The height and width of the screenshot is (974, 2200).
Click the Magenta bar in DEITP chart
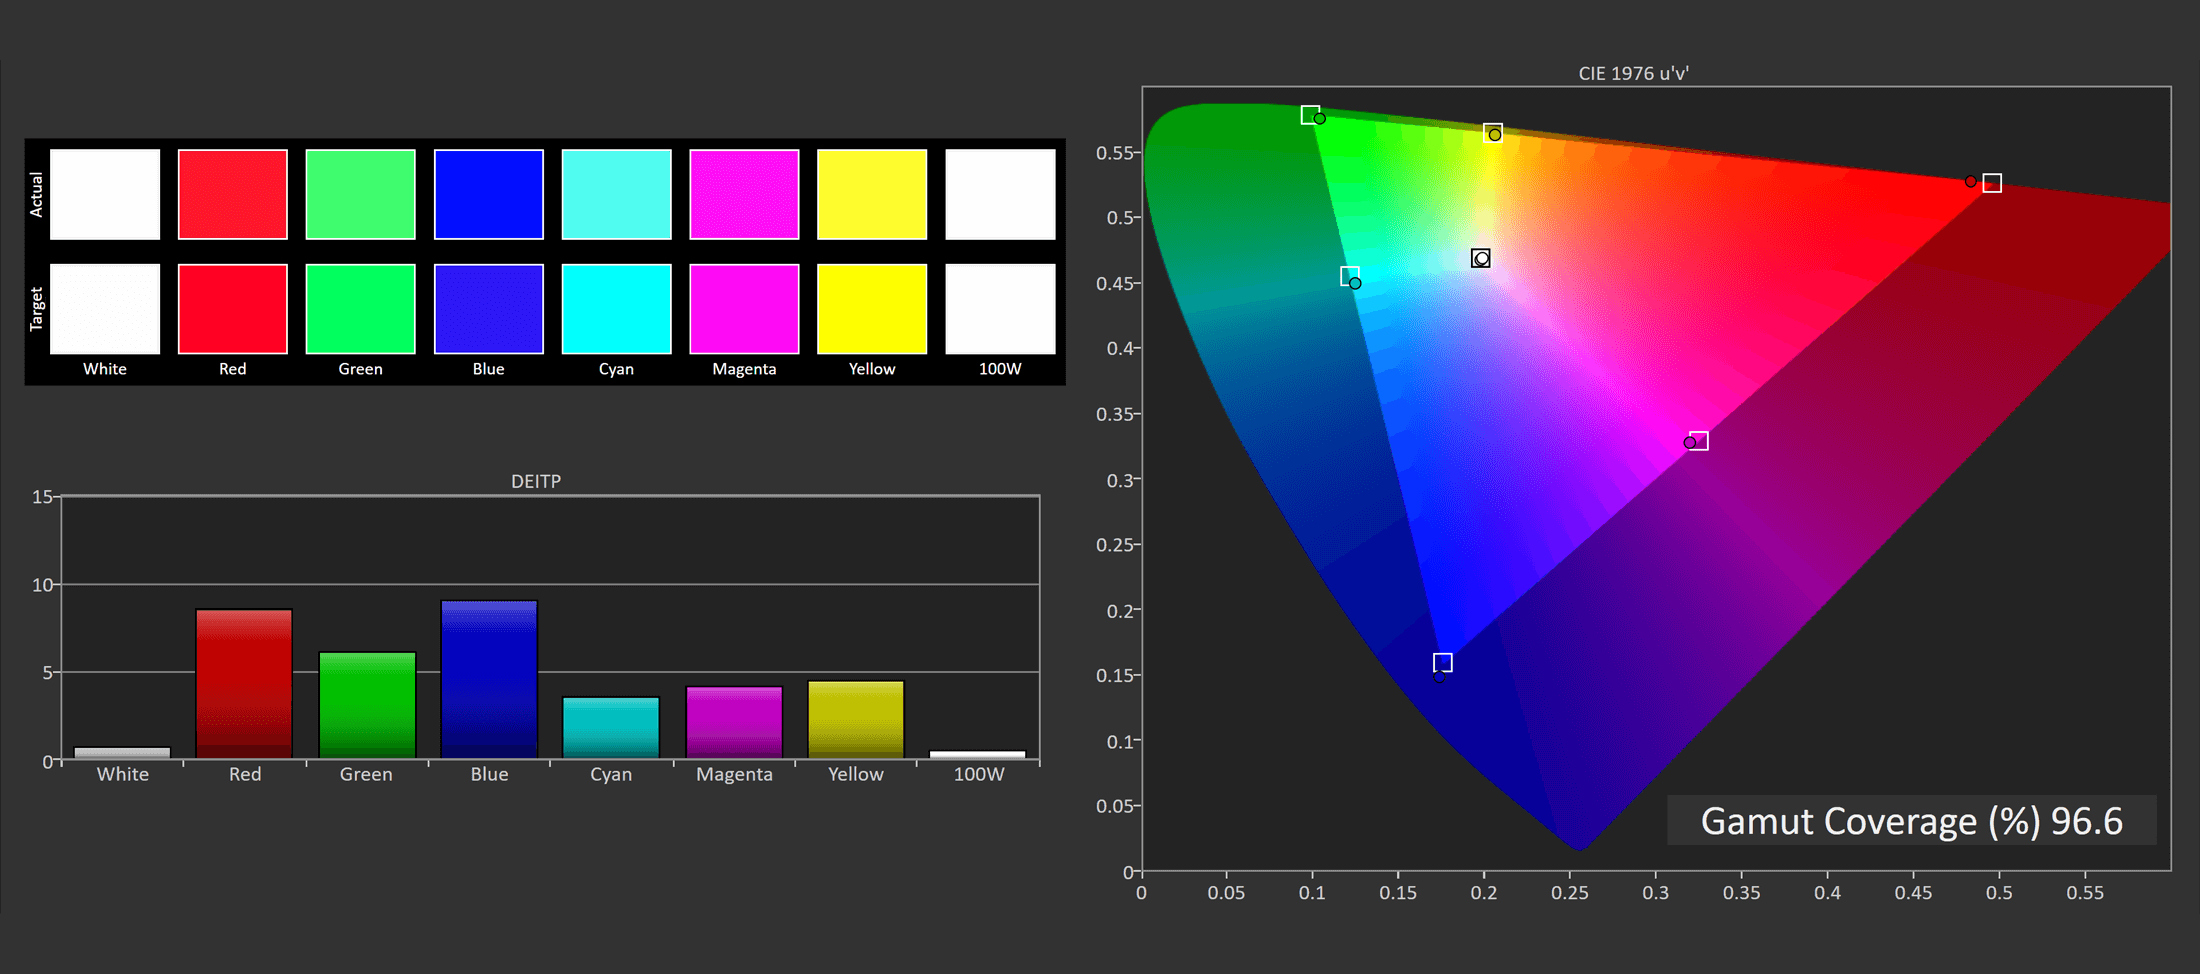734,722
